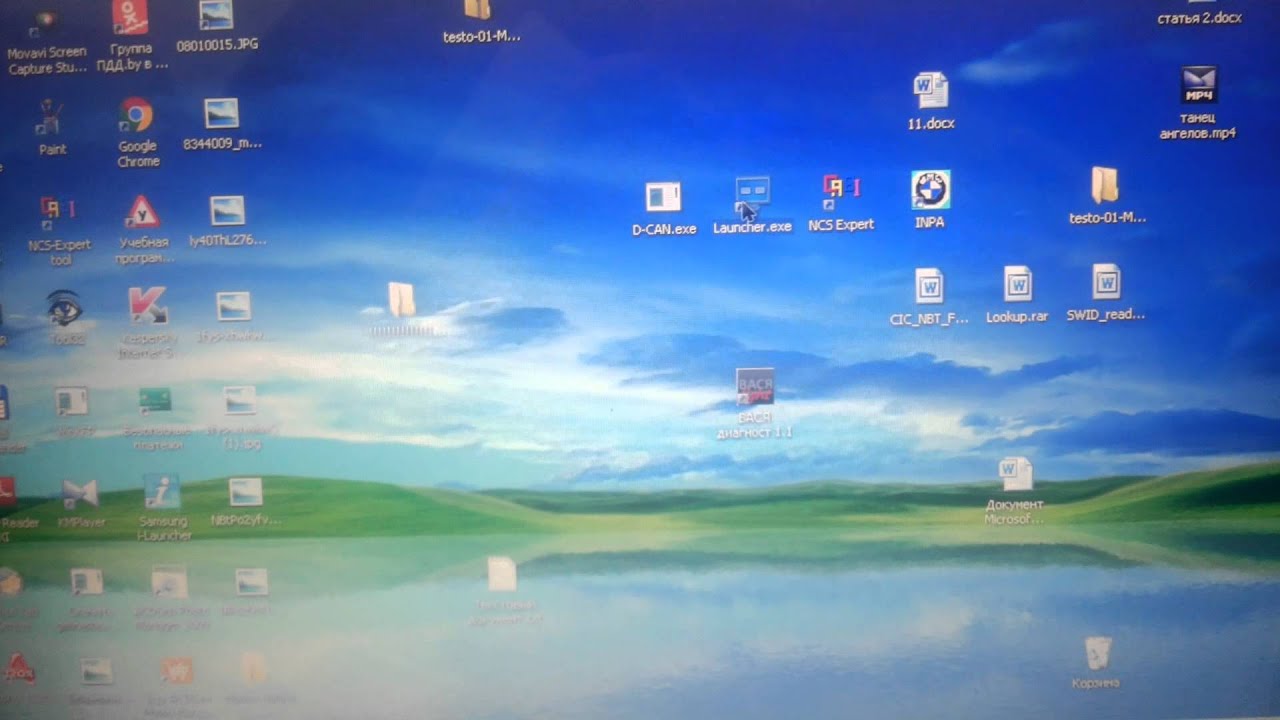Image resolution: width=1280 pixels, height=720 pixels.
Task: Select the NbtPo2yfv... picture file
Action: pyautogui.click(x=245, y=491)
